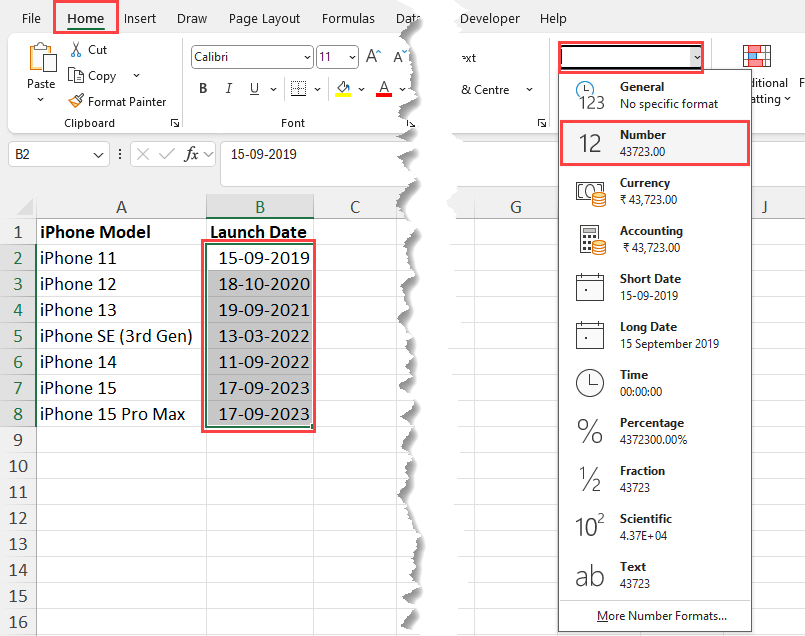Increase font size with the larger A icon
Viewport: 805px width, 636px height.
click(x=374, y=56)
